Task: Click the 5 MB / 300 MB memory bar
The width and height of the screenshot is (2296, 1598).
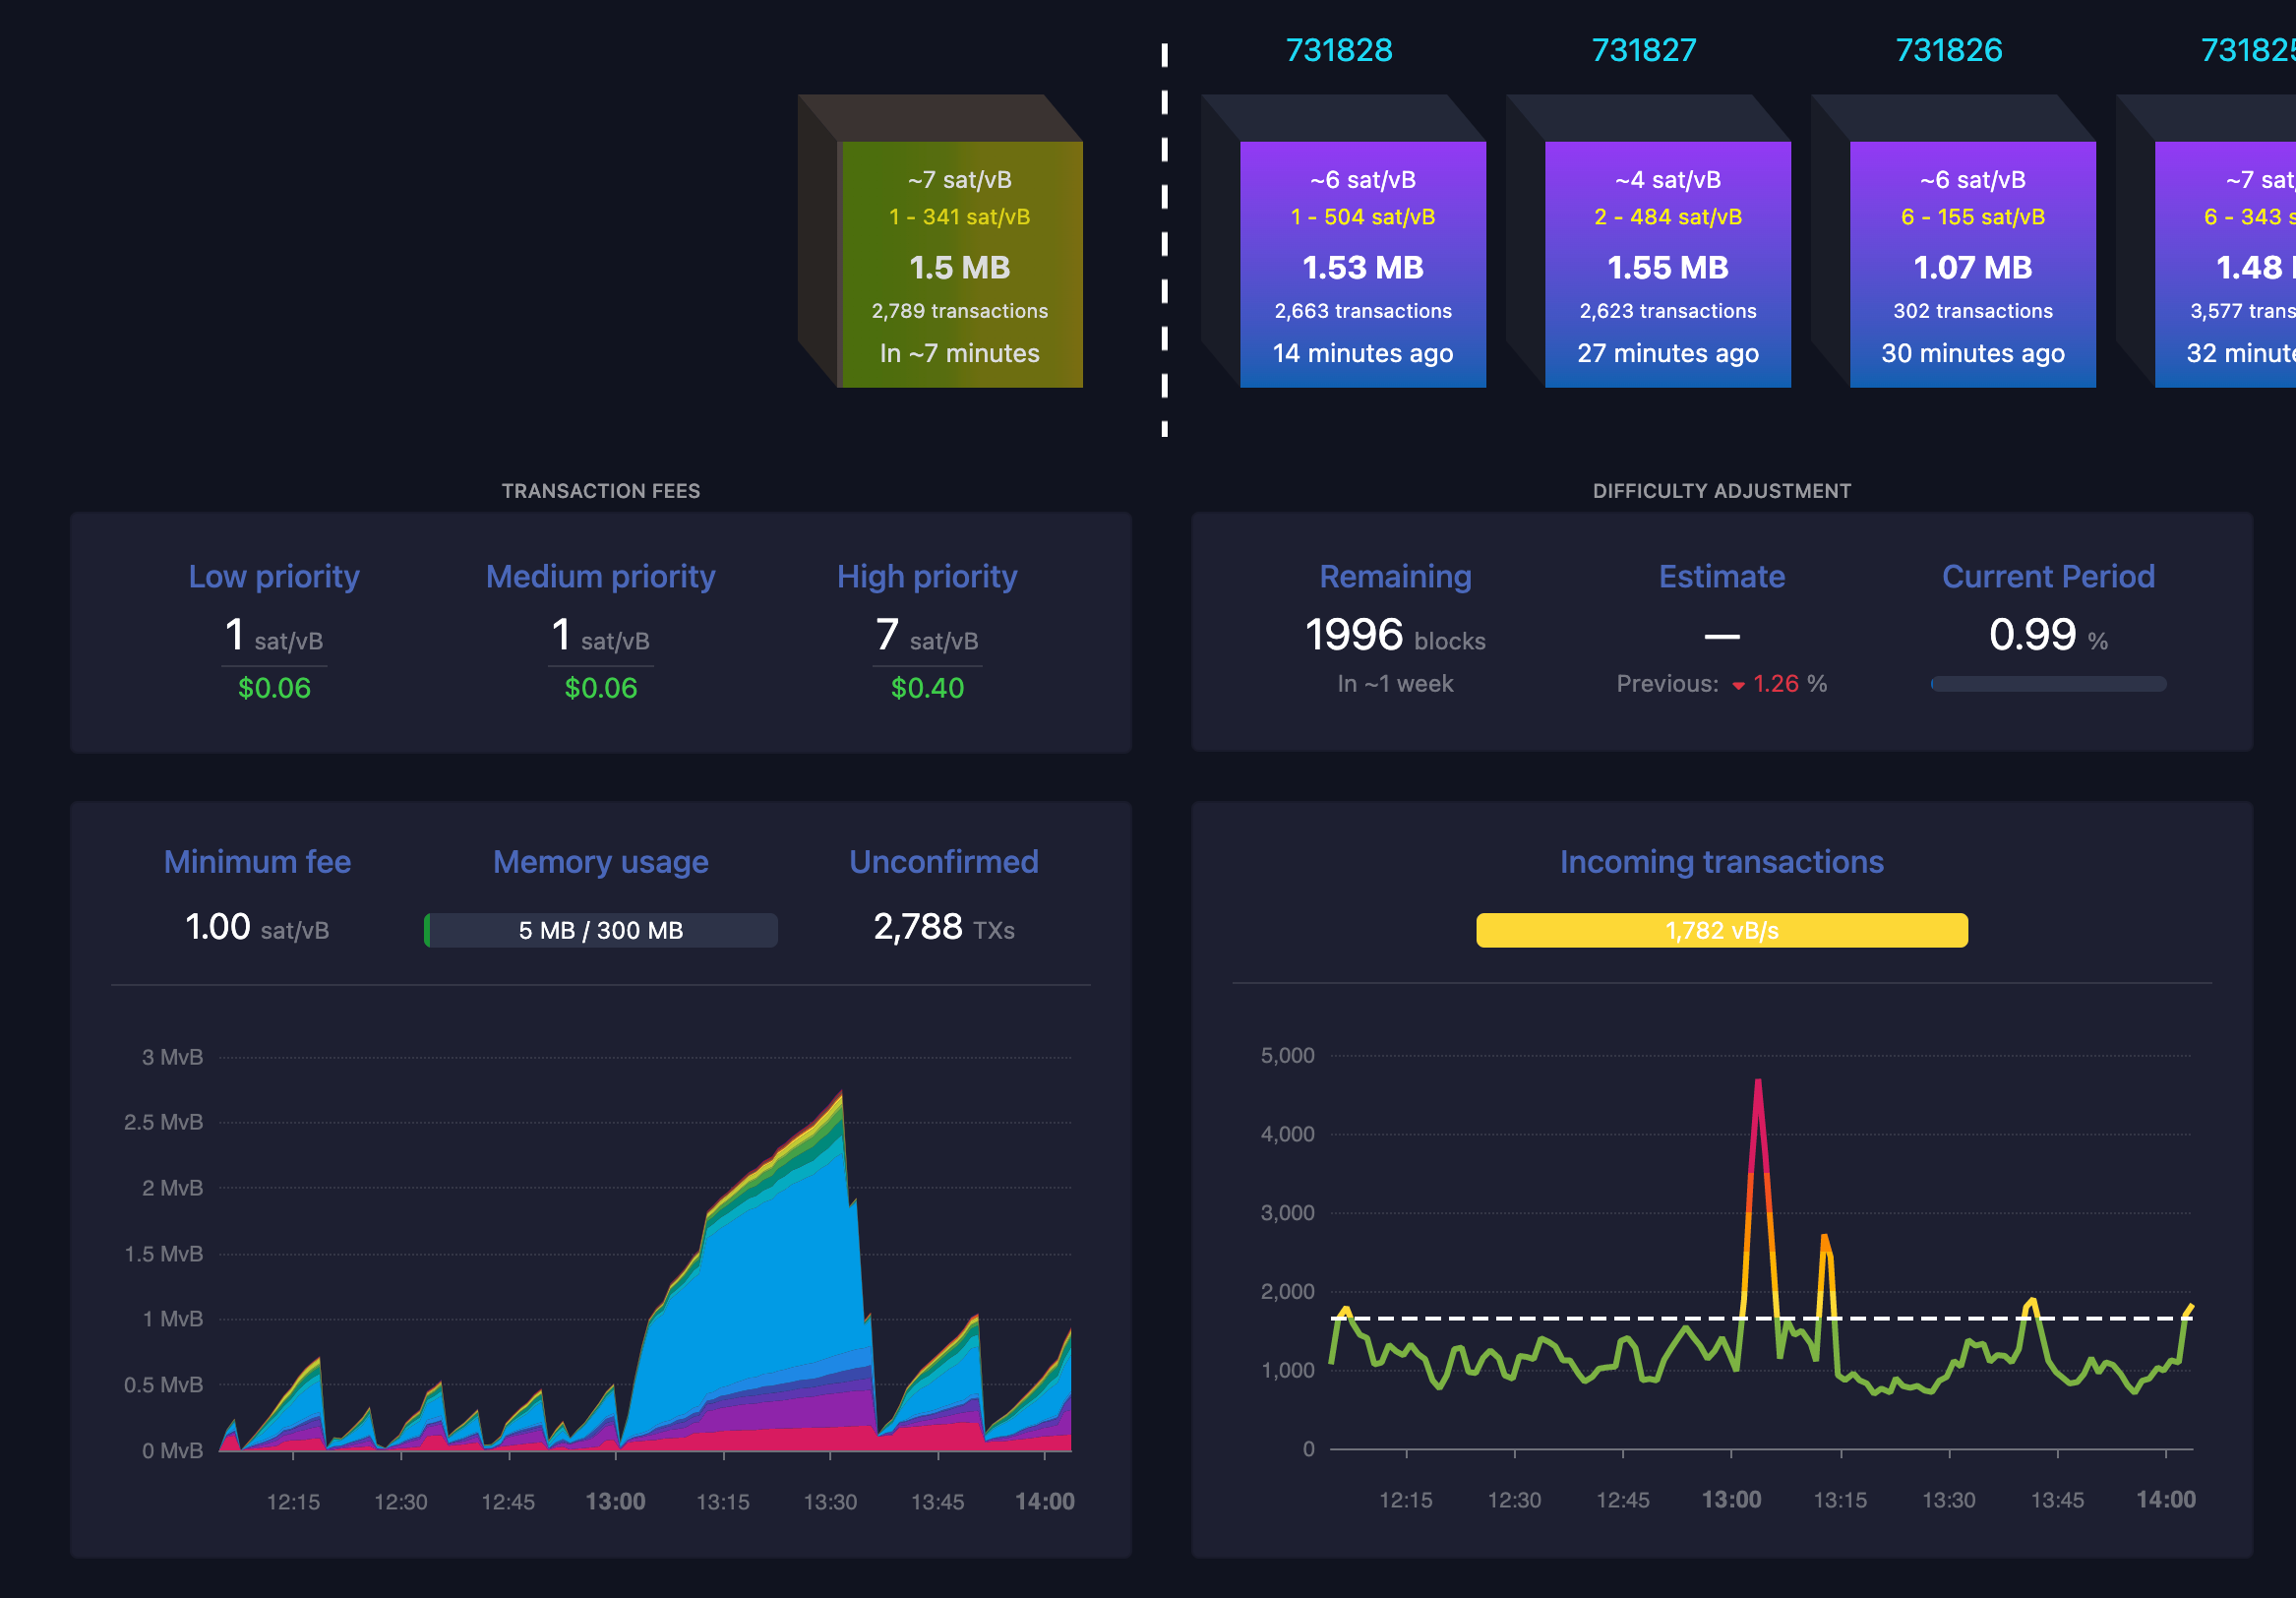Action: [601, 930]
